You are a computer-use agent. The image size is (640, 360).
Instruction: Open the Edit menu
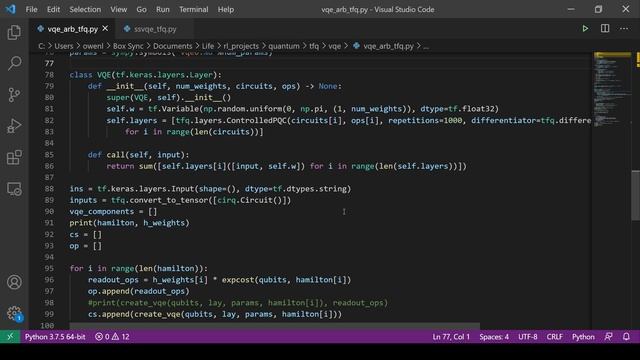[53, 9]
